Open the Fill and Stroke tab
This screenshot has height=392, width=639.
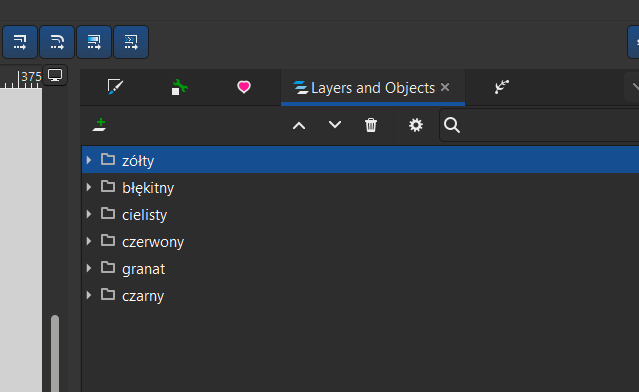115,87
